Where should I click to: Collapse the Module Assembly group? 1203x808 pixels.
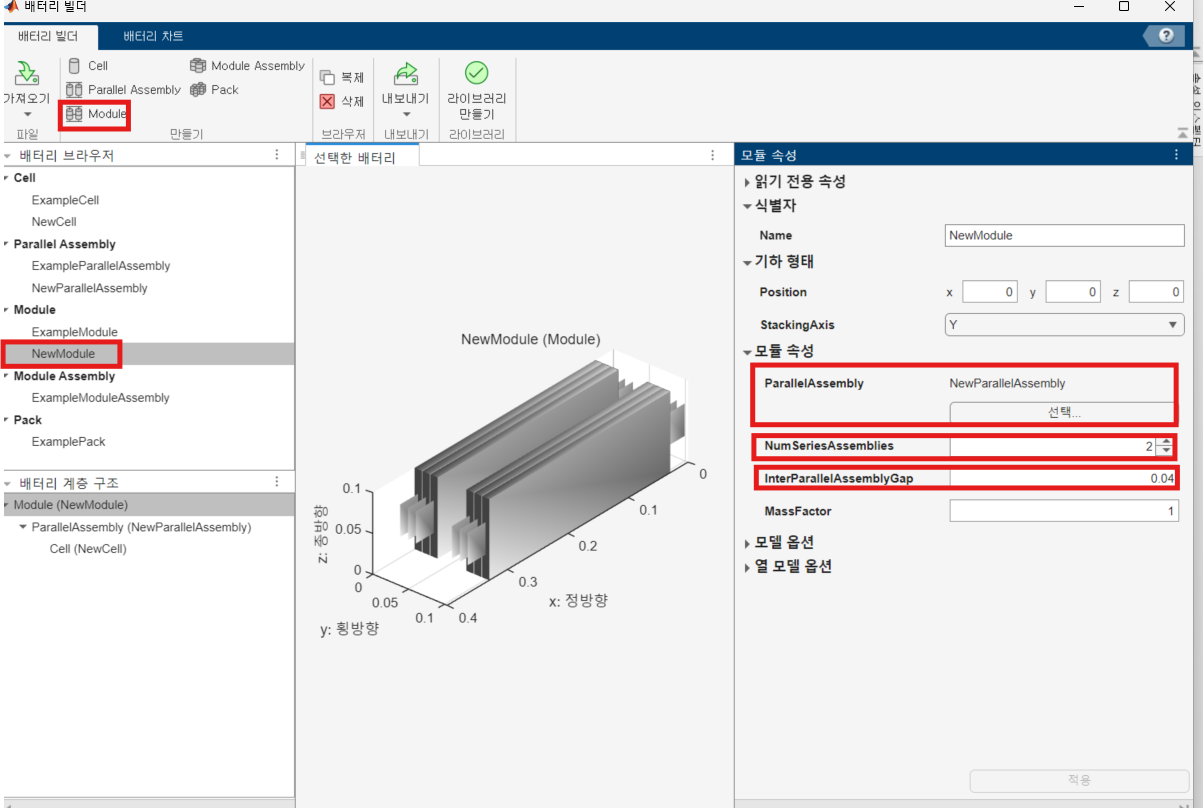click(x=6, y=376)
